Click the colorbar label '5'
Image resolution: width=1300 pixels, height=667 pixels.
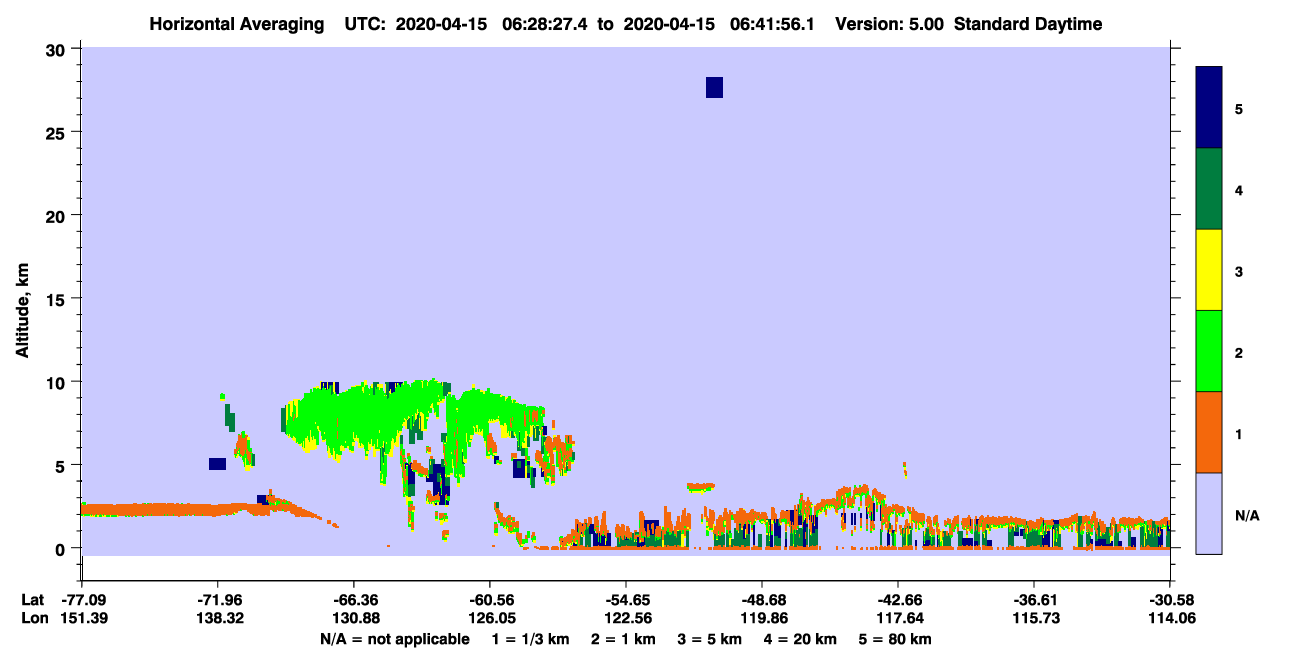click(1239, 108)
